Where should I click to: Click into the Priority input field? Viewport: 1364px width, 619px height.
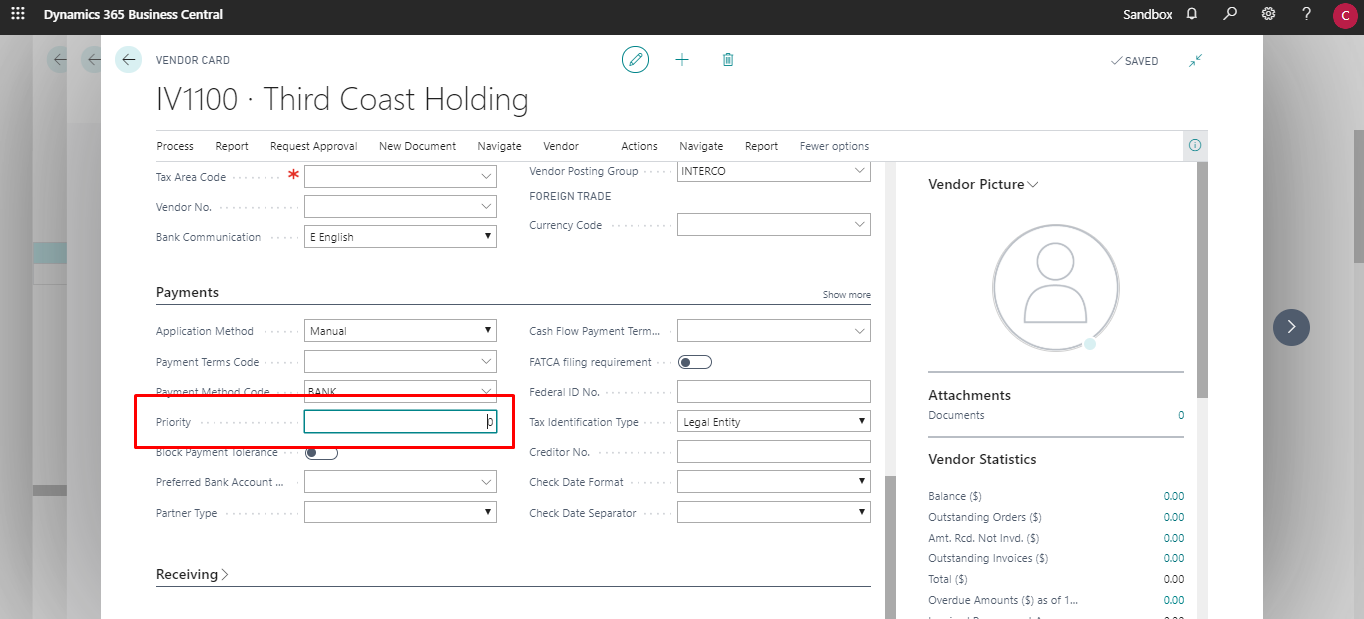pos(400,422)
